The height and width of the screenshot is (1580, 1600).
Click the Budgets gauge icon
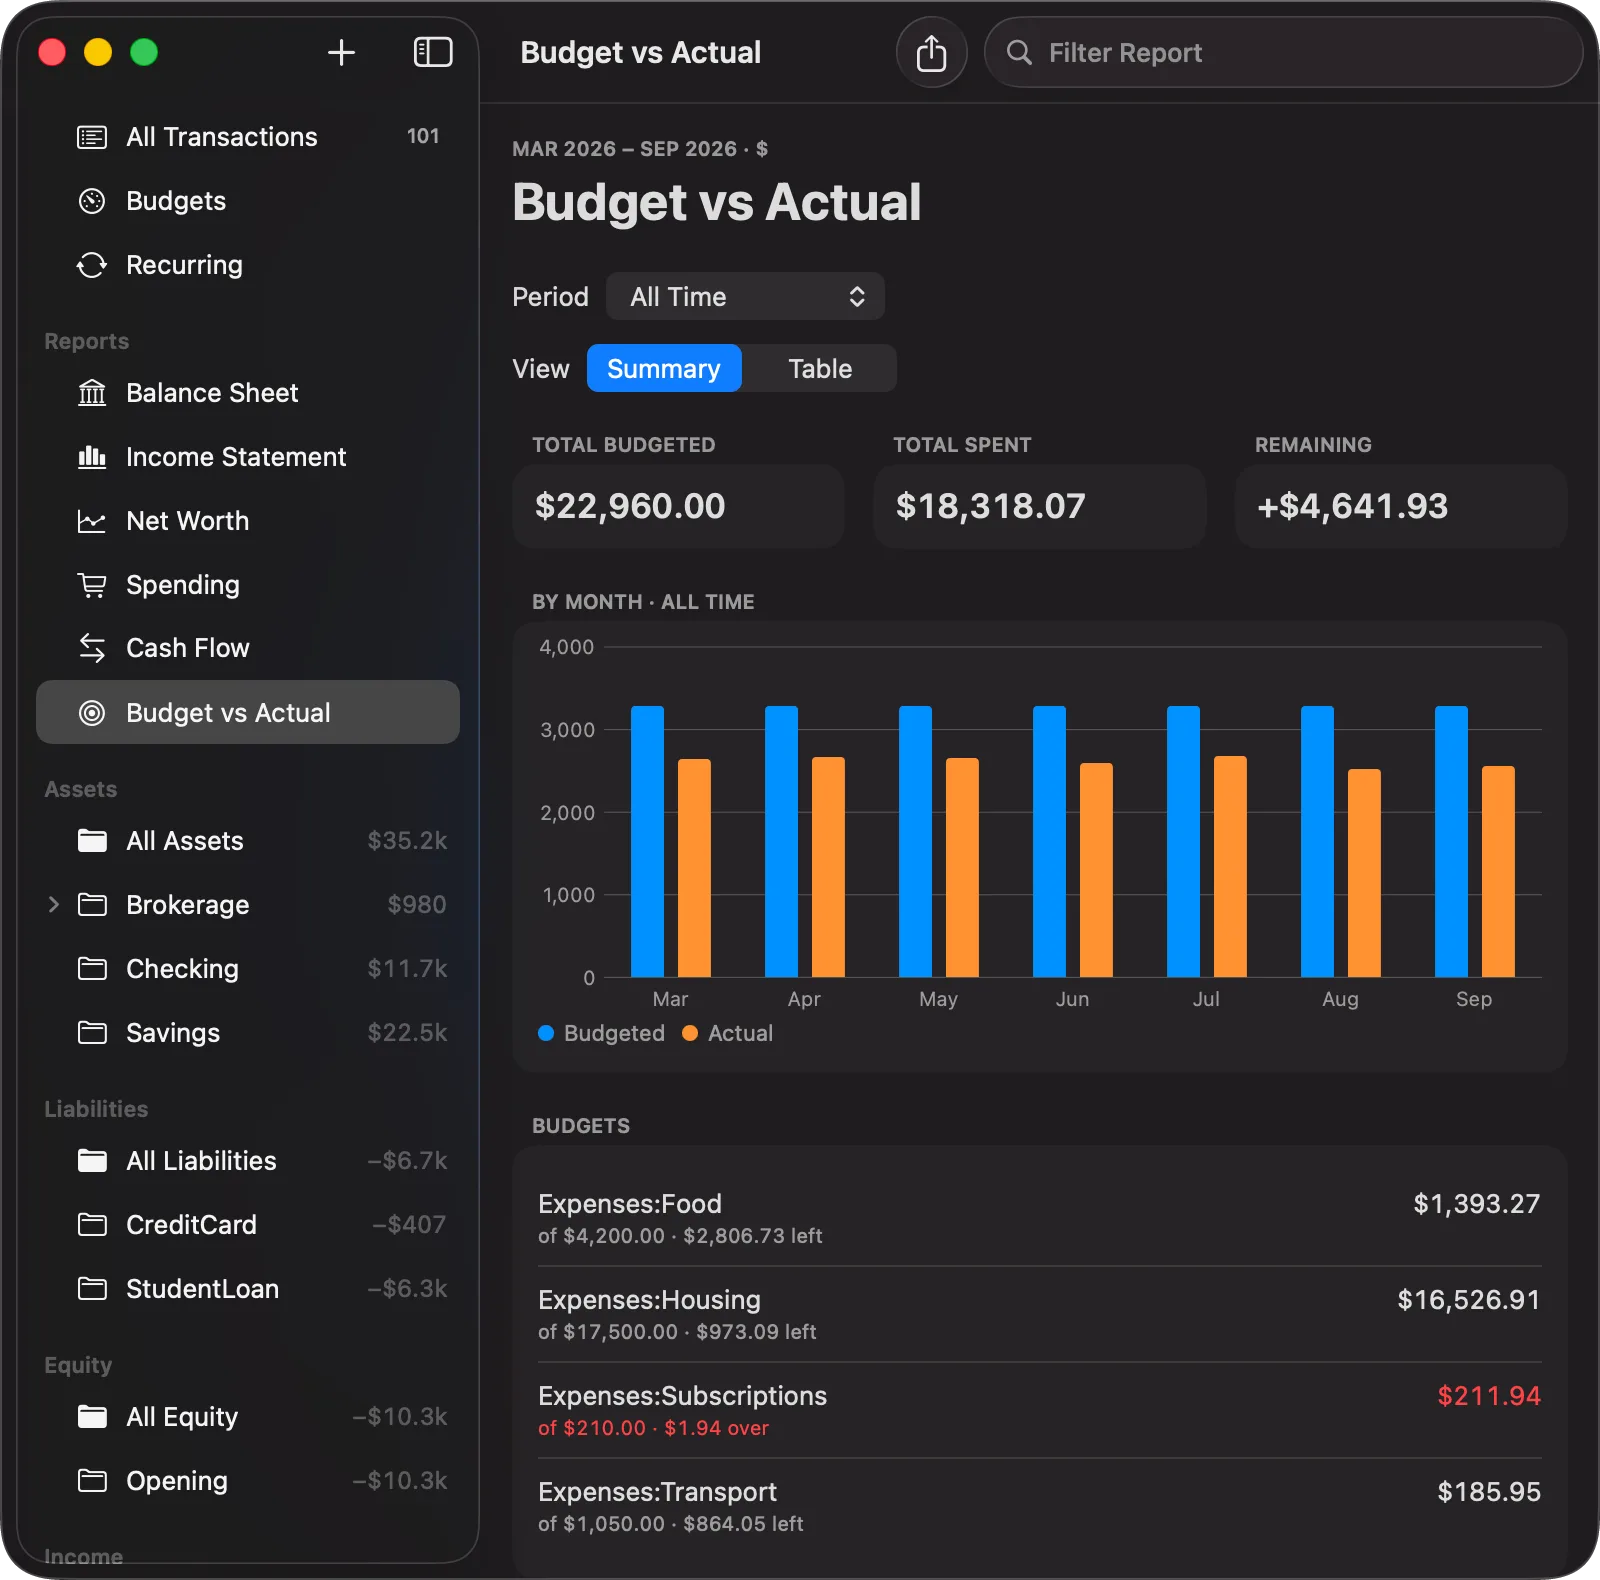[92, 201]
